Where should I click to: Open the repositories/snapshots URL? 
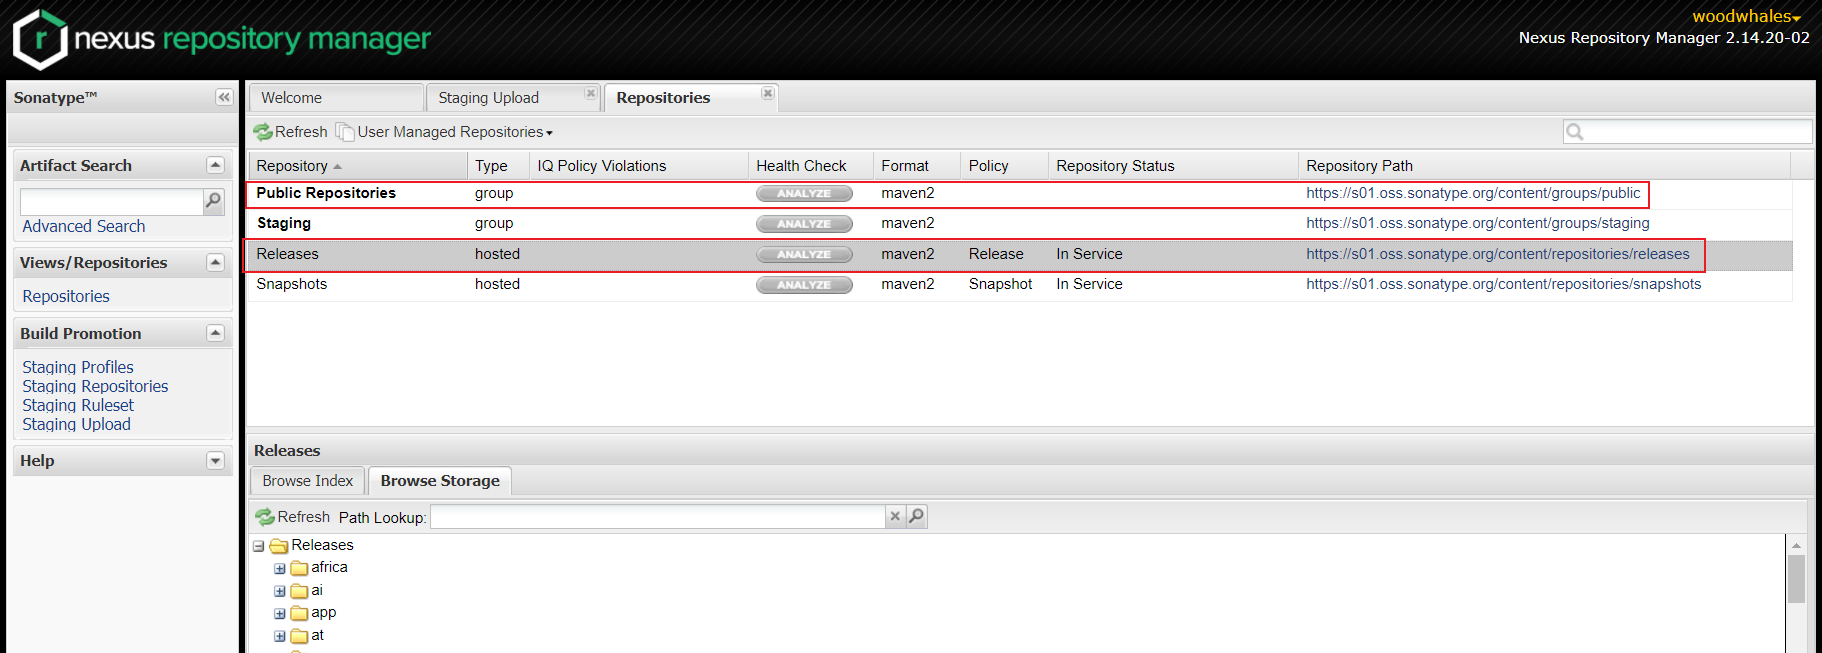[1504, 284]
